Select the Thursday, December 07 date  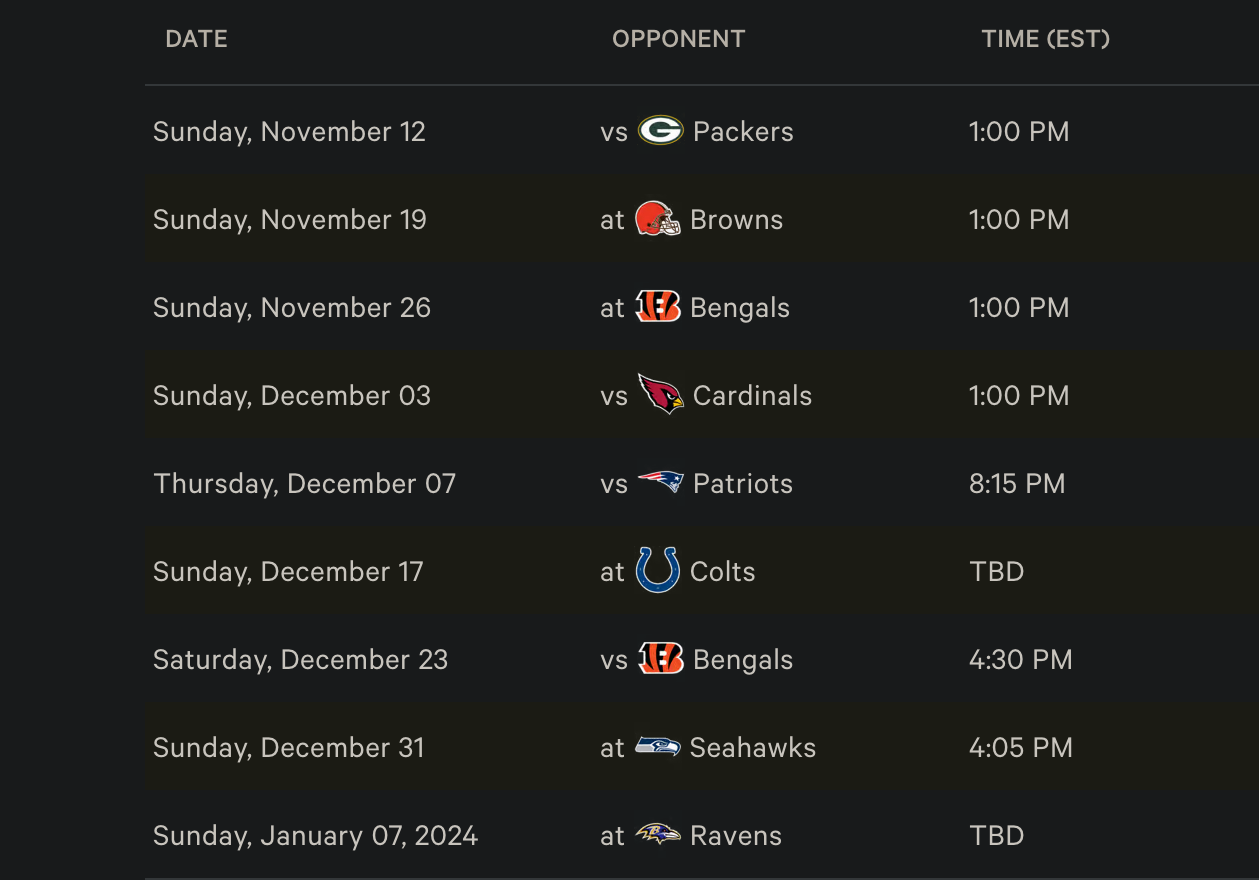click(x=304, y=484)
